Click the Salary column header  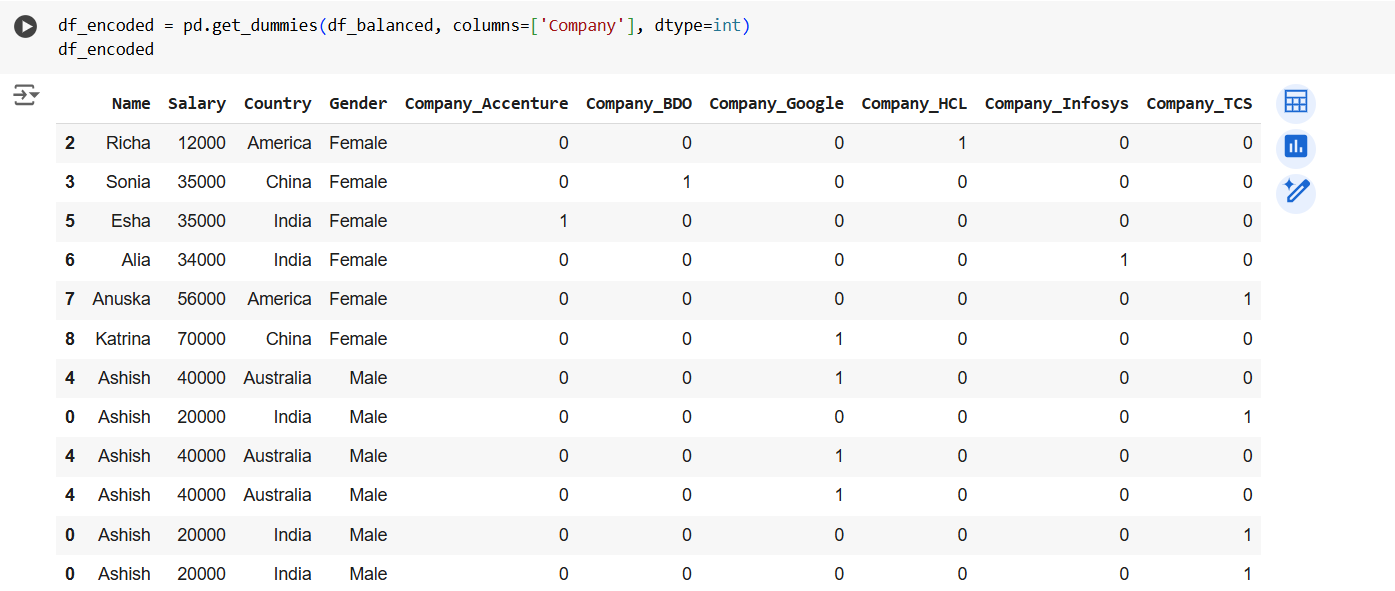coord(197,103)
